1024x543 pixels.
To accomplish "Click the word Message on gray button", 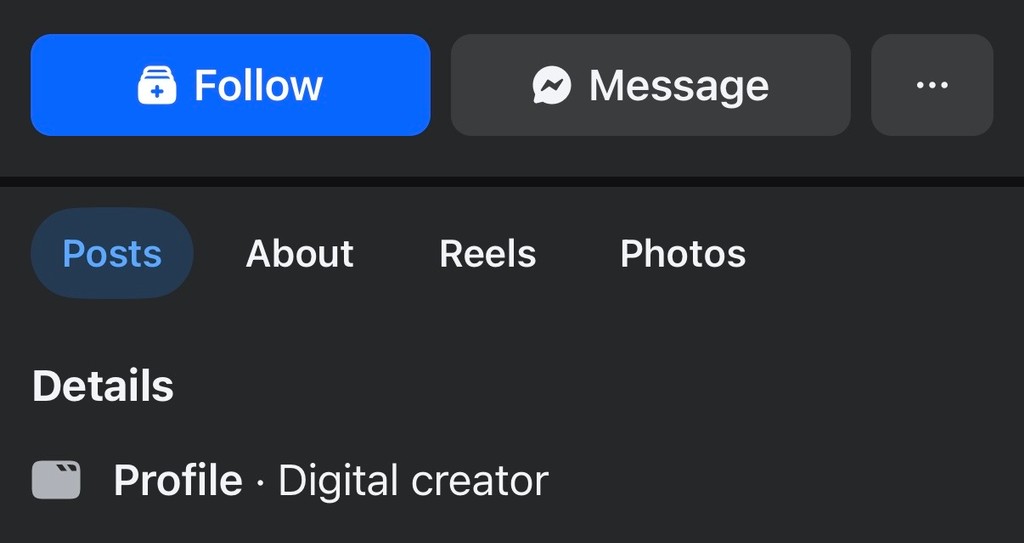I will pyautogui.click(x=679, y=86).
